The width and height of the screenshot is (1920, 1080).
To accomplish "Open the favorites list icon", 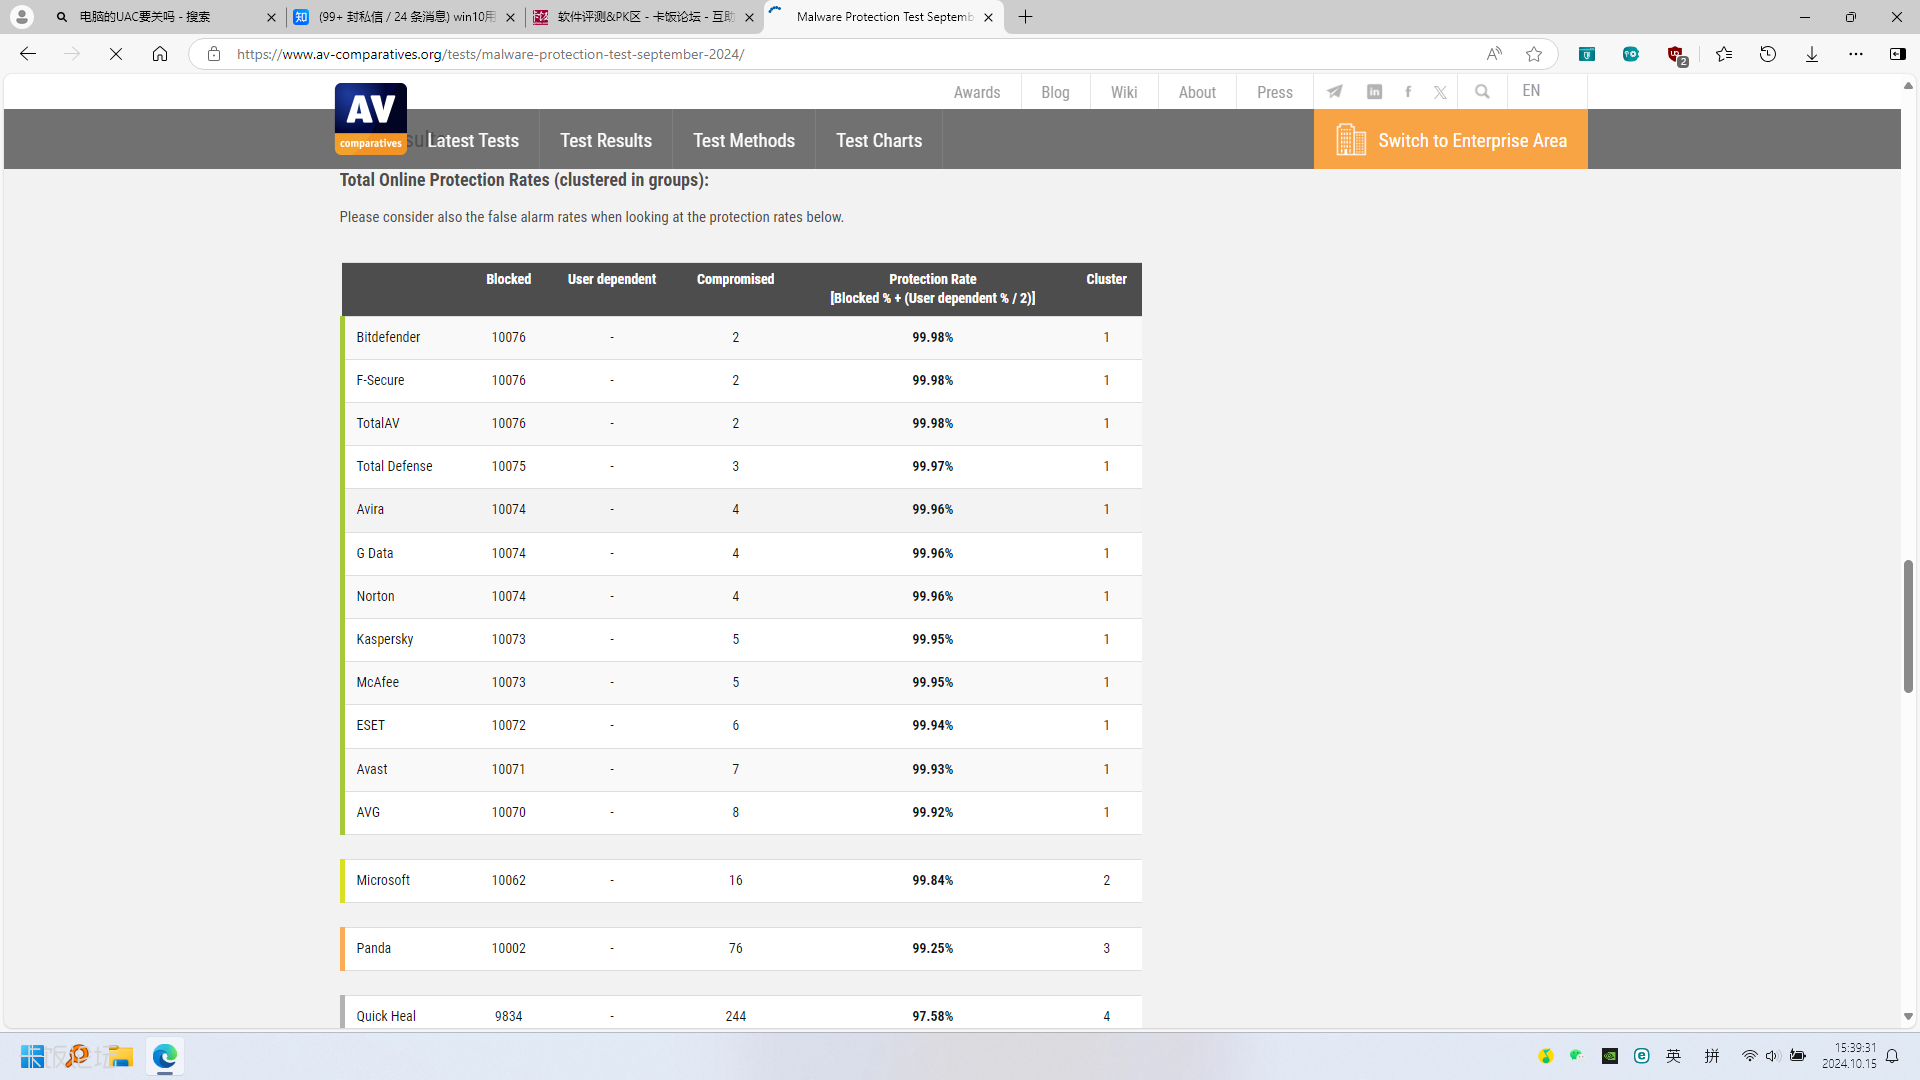I will click(x=1724, y=54).
